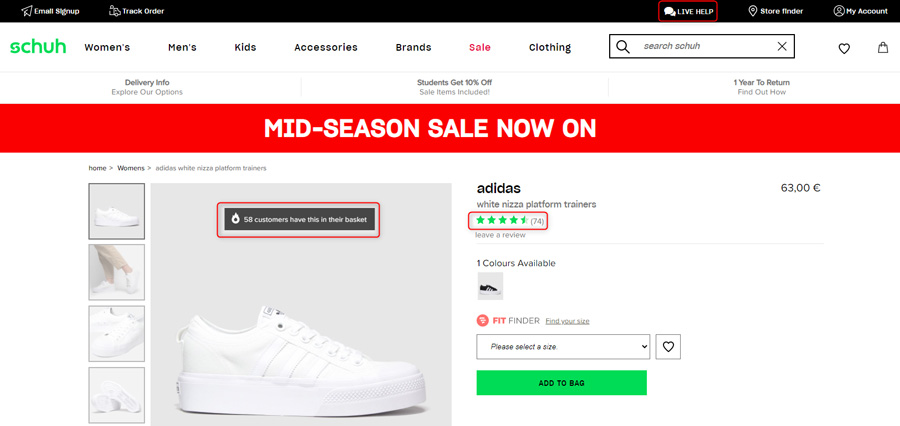Open the Women's menu

[x=107, y=47]
